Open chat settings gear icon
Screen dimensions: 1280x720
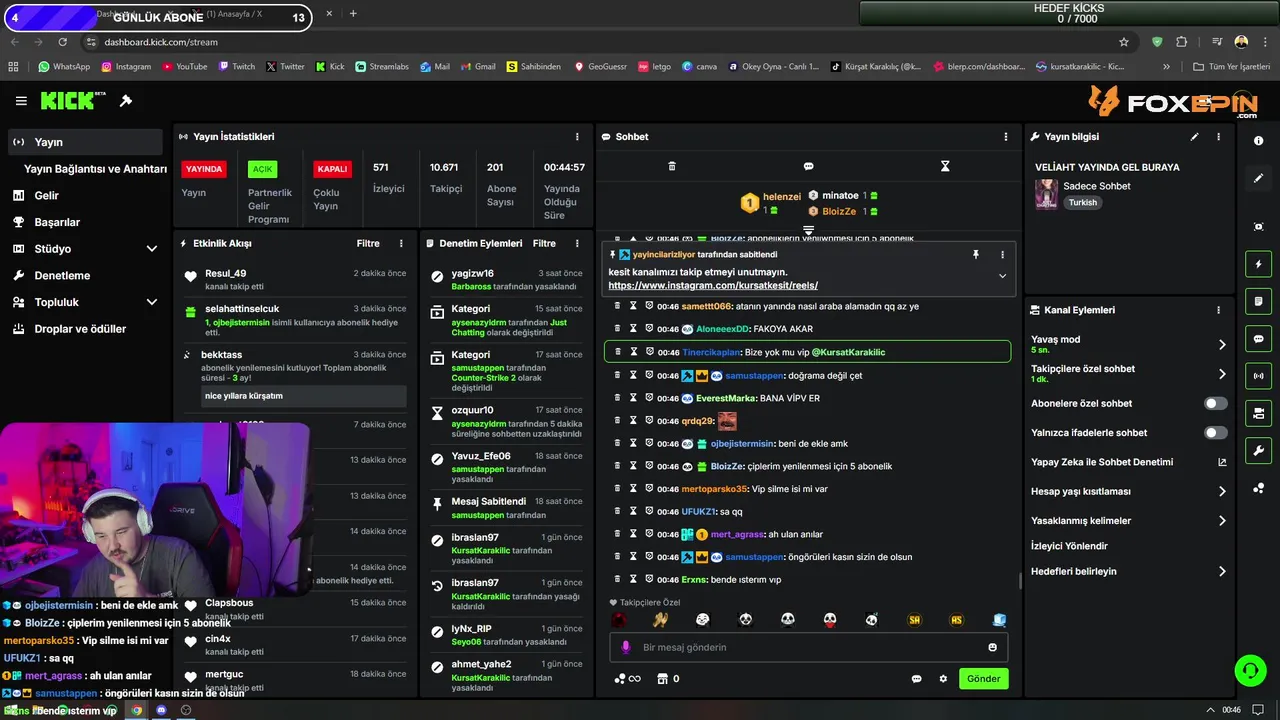[x=943, y=679]
